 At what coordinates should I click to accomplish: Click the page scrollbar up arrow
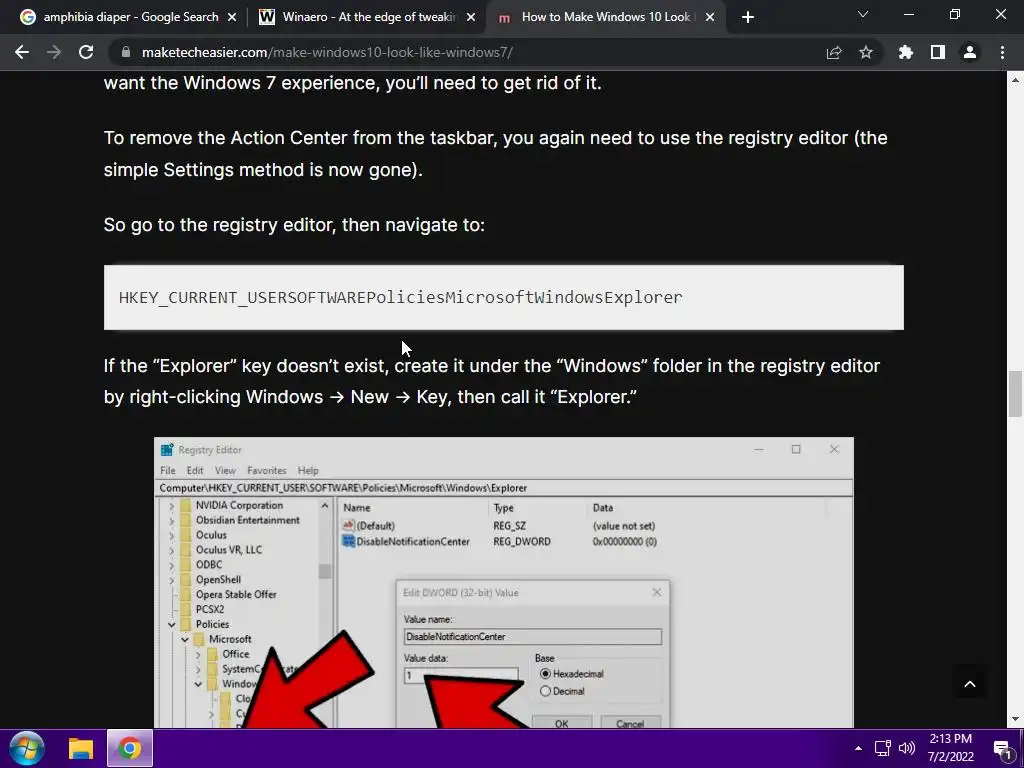click(x=1016, y=80)
